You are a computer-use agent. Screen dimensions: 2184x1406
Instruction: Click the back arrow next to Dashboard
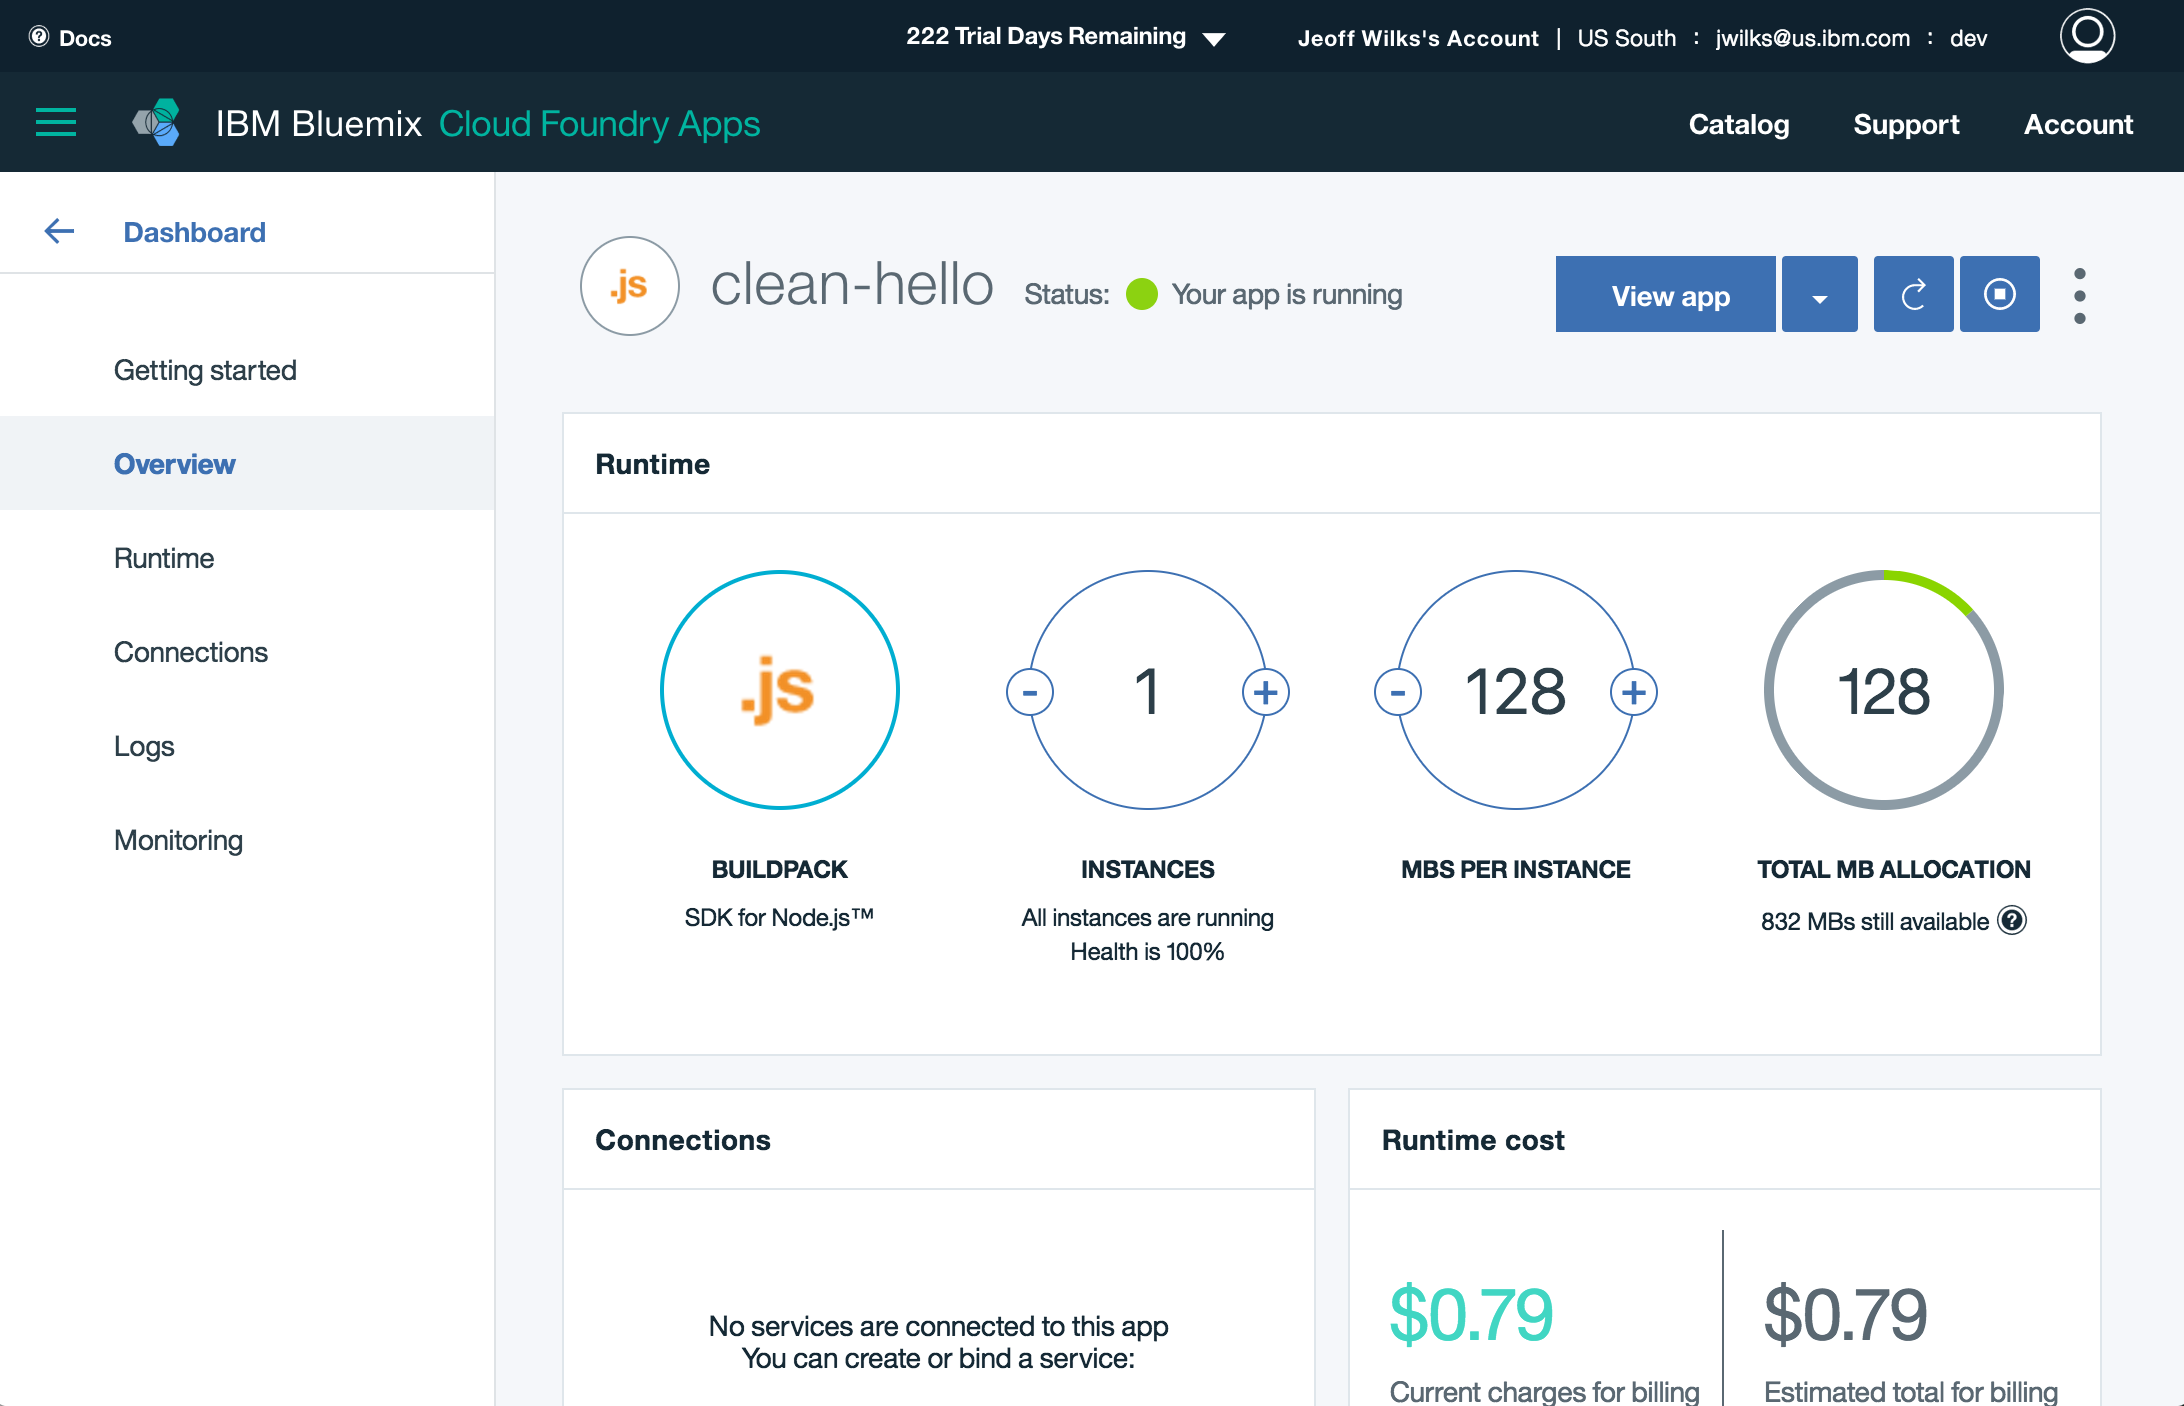60,232
